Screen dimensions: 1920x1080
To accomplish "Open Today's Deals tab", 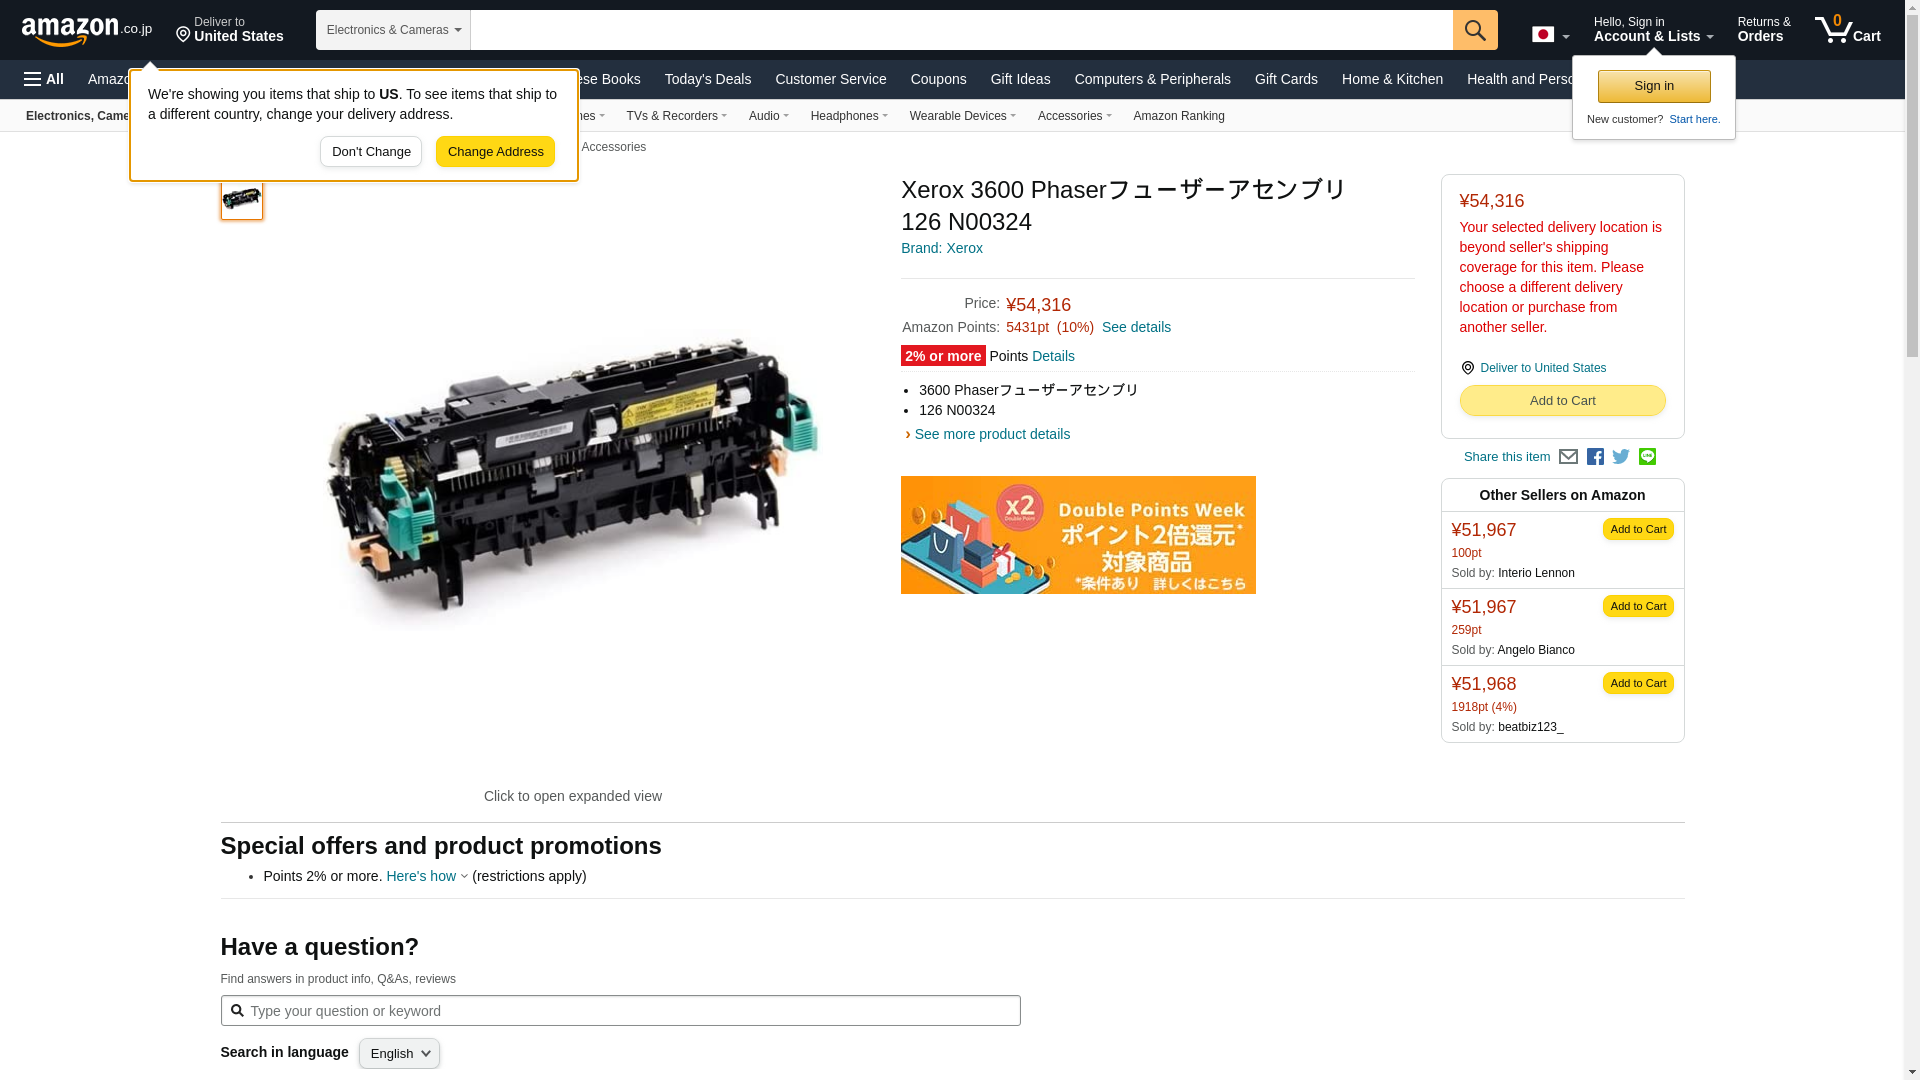I will click(x=707, y=79).
